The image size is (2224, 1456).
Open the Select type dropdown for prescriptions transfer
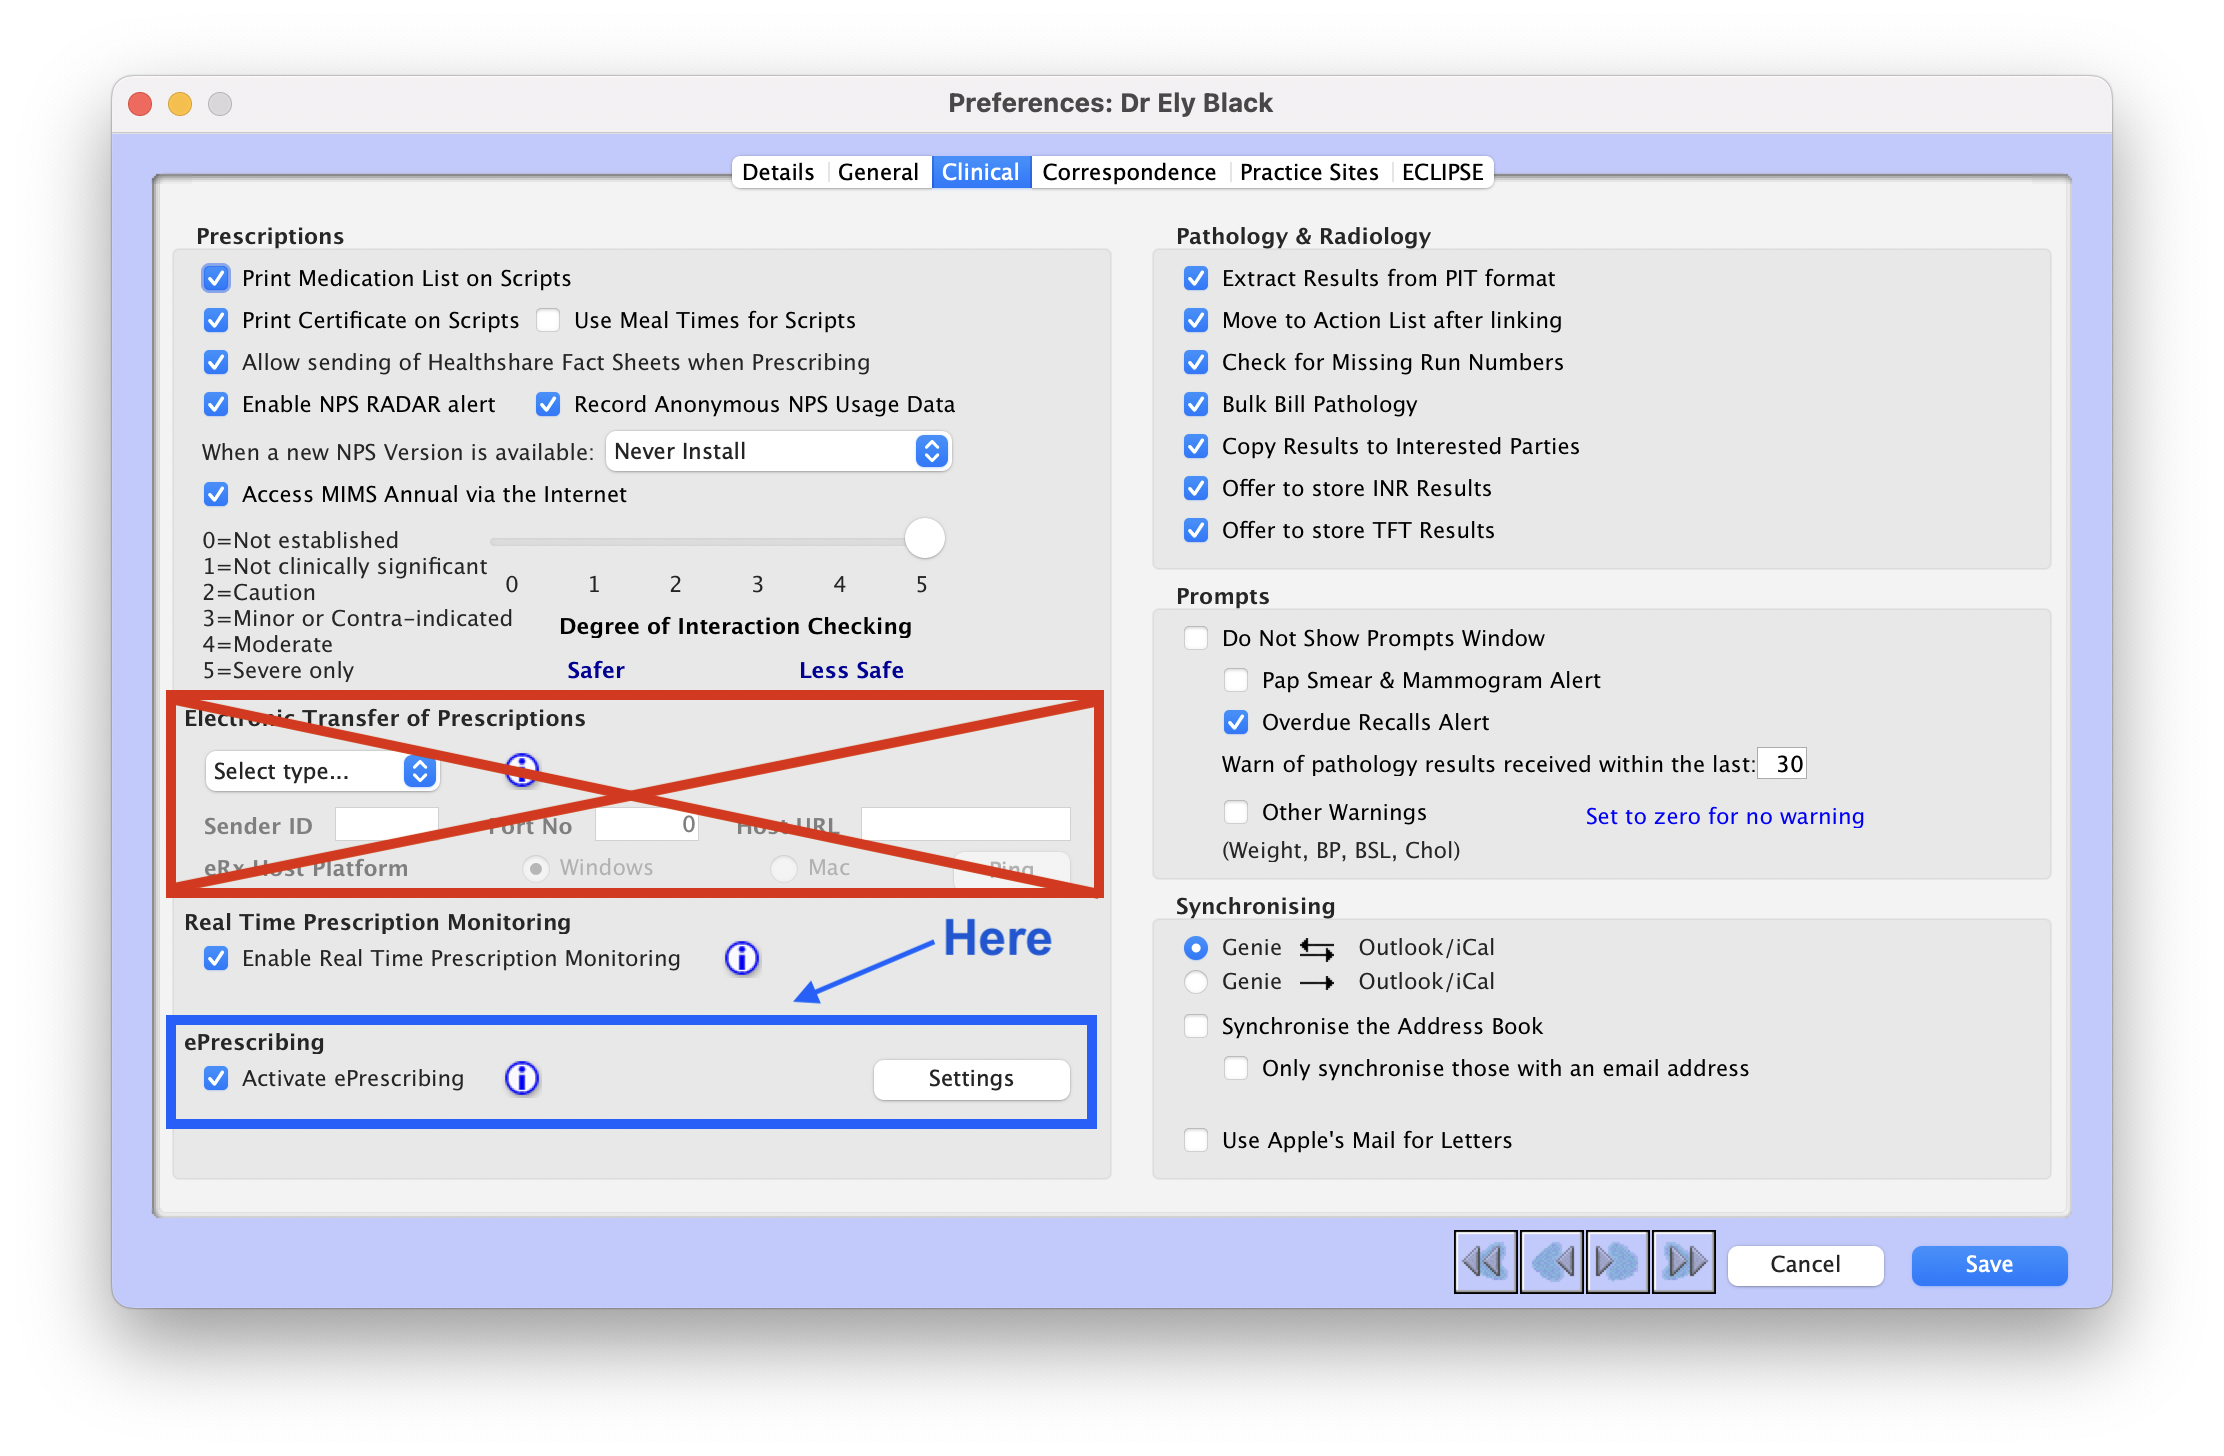(x=322, y=770)
